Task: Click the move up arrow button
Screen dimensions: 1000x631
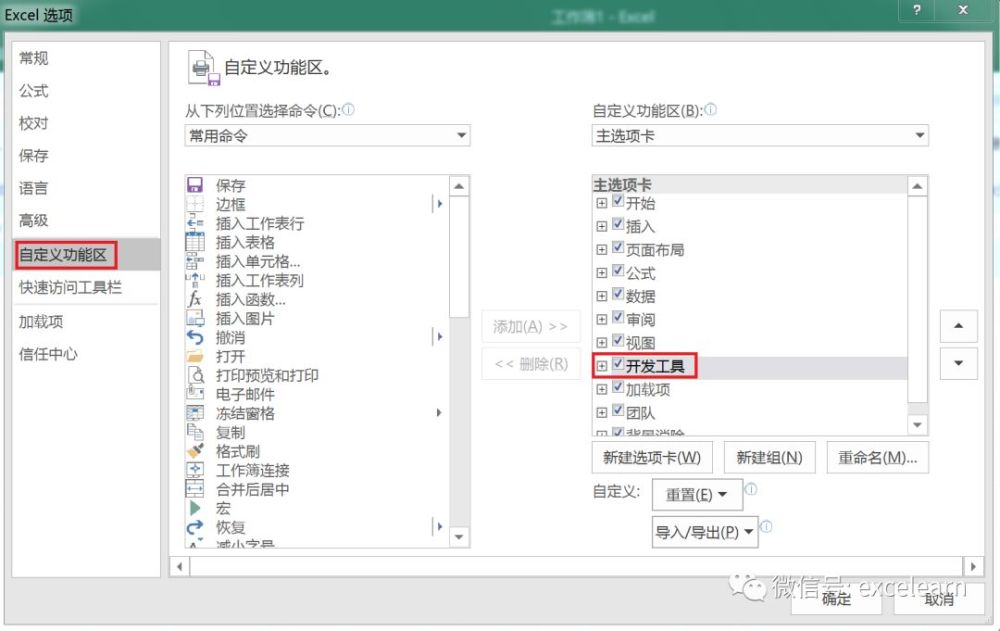Action: click(x=959, y=326)
